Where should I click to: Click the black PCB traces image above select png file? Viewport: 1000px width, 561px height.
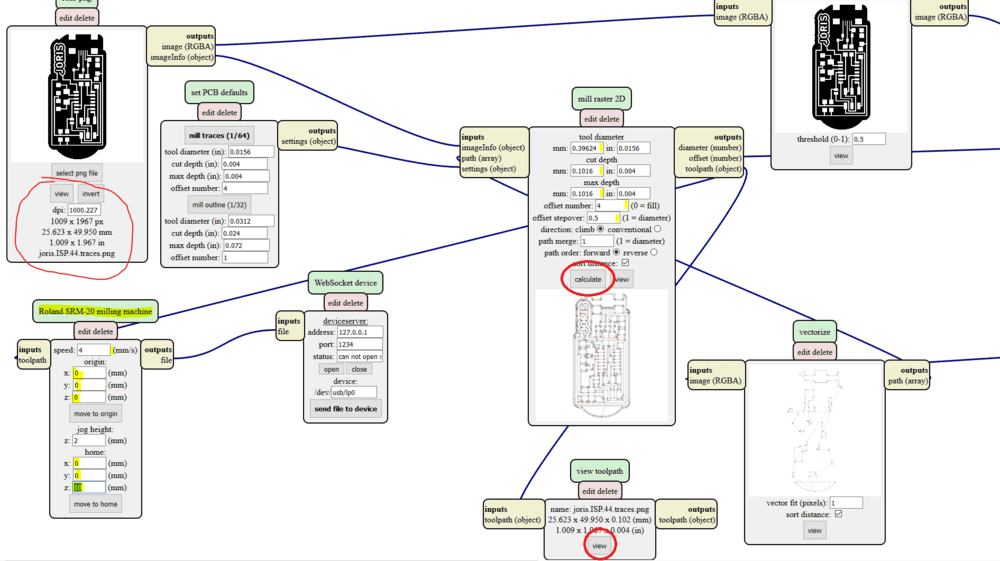pyautogui.click(x=77, y=97)
